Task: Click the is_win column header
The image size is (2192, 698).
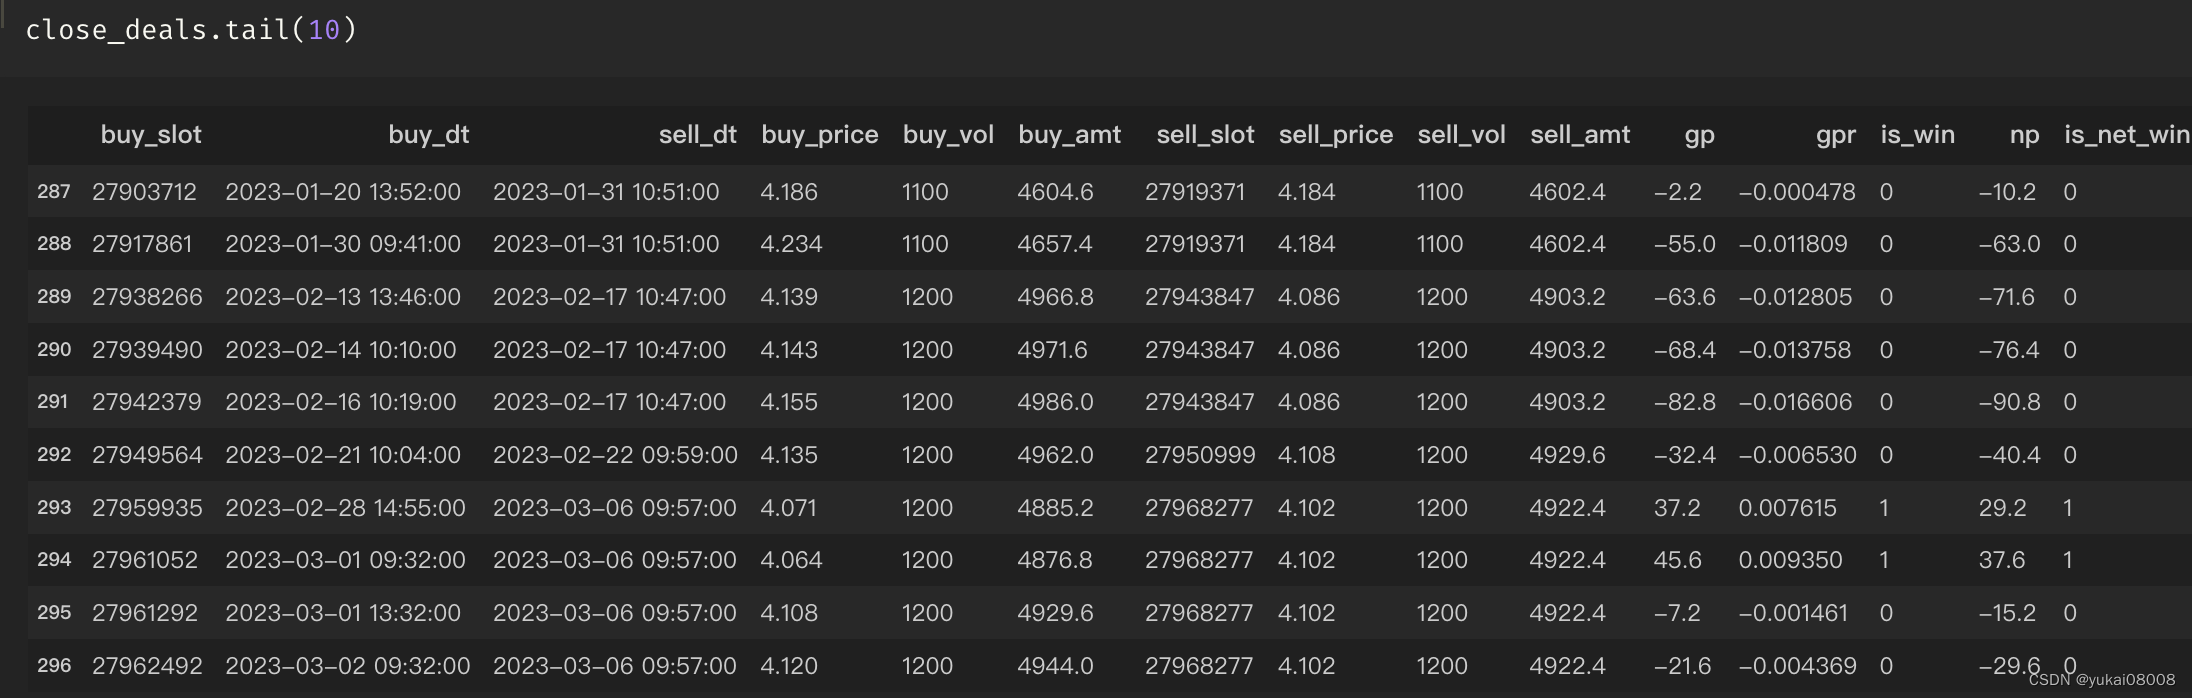Action: (1917, 135)
